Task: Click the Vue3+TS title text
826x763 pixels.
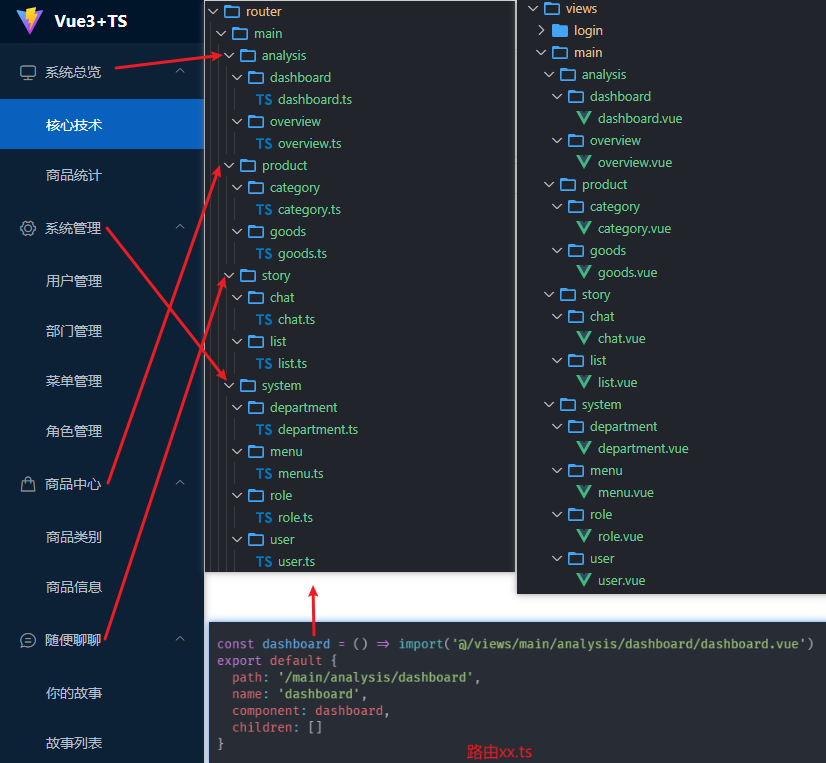Action: (x=91, y=21)
